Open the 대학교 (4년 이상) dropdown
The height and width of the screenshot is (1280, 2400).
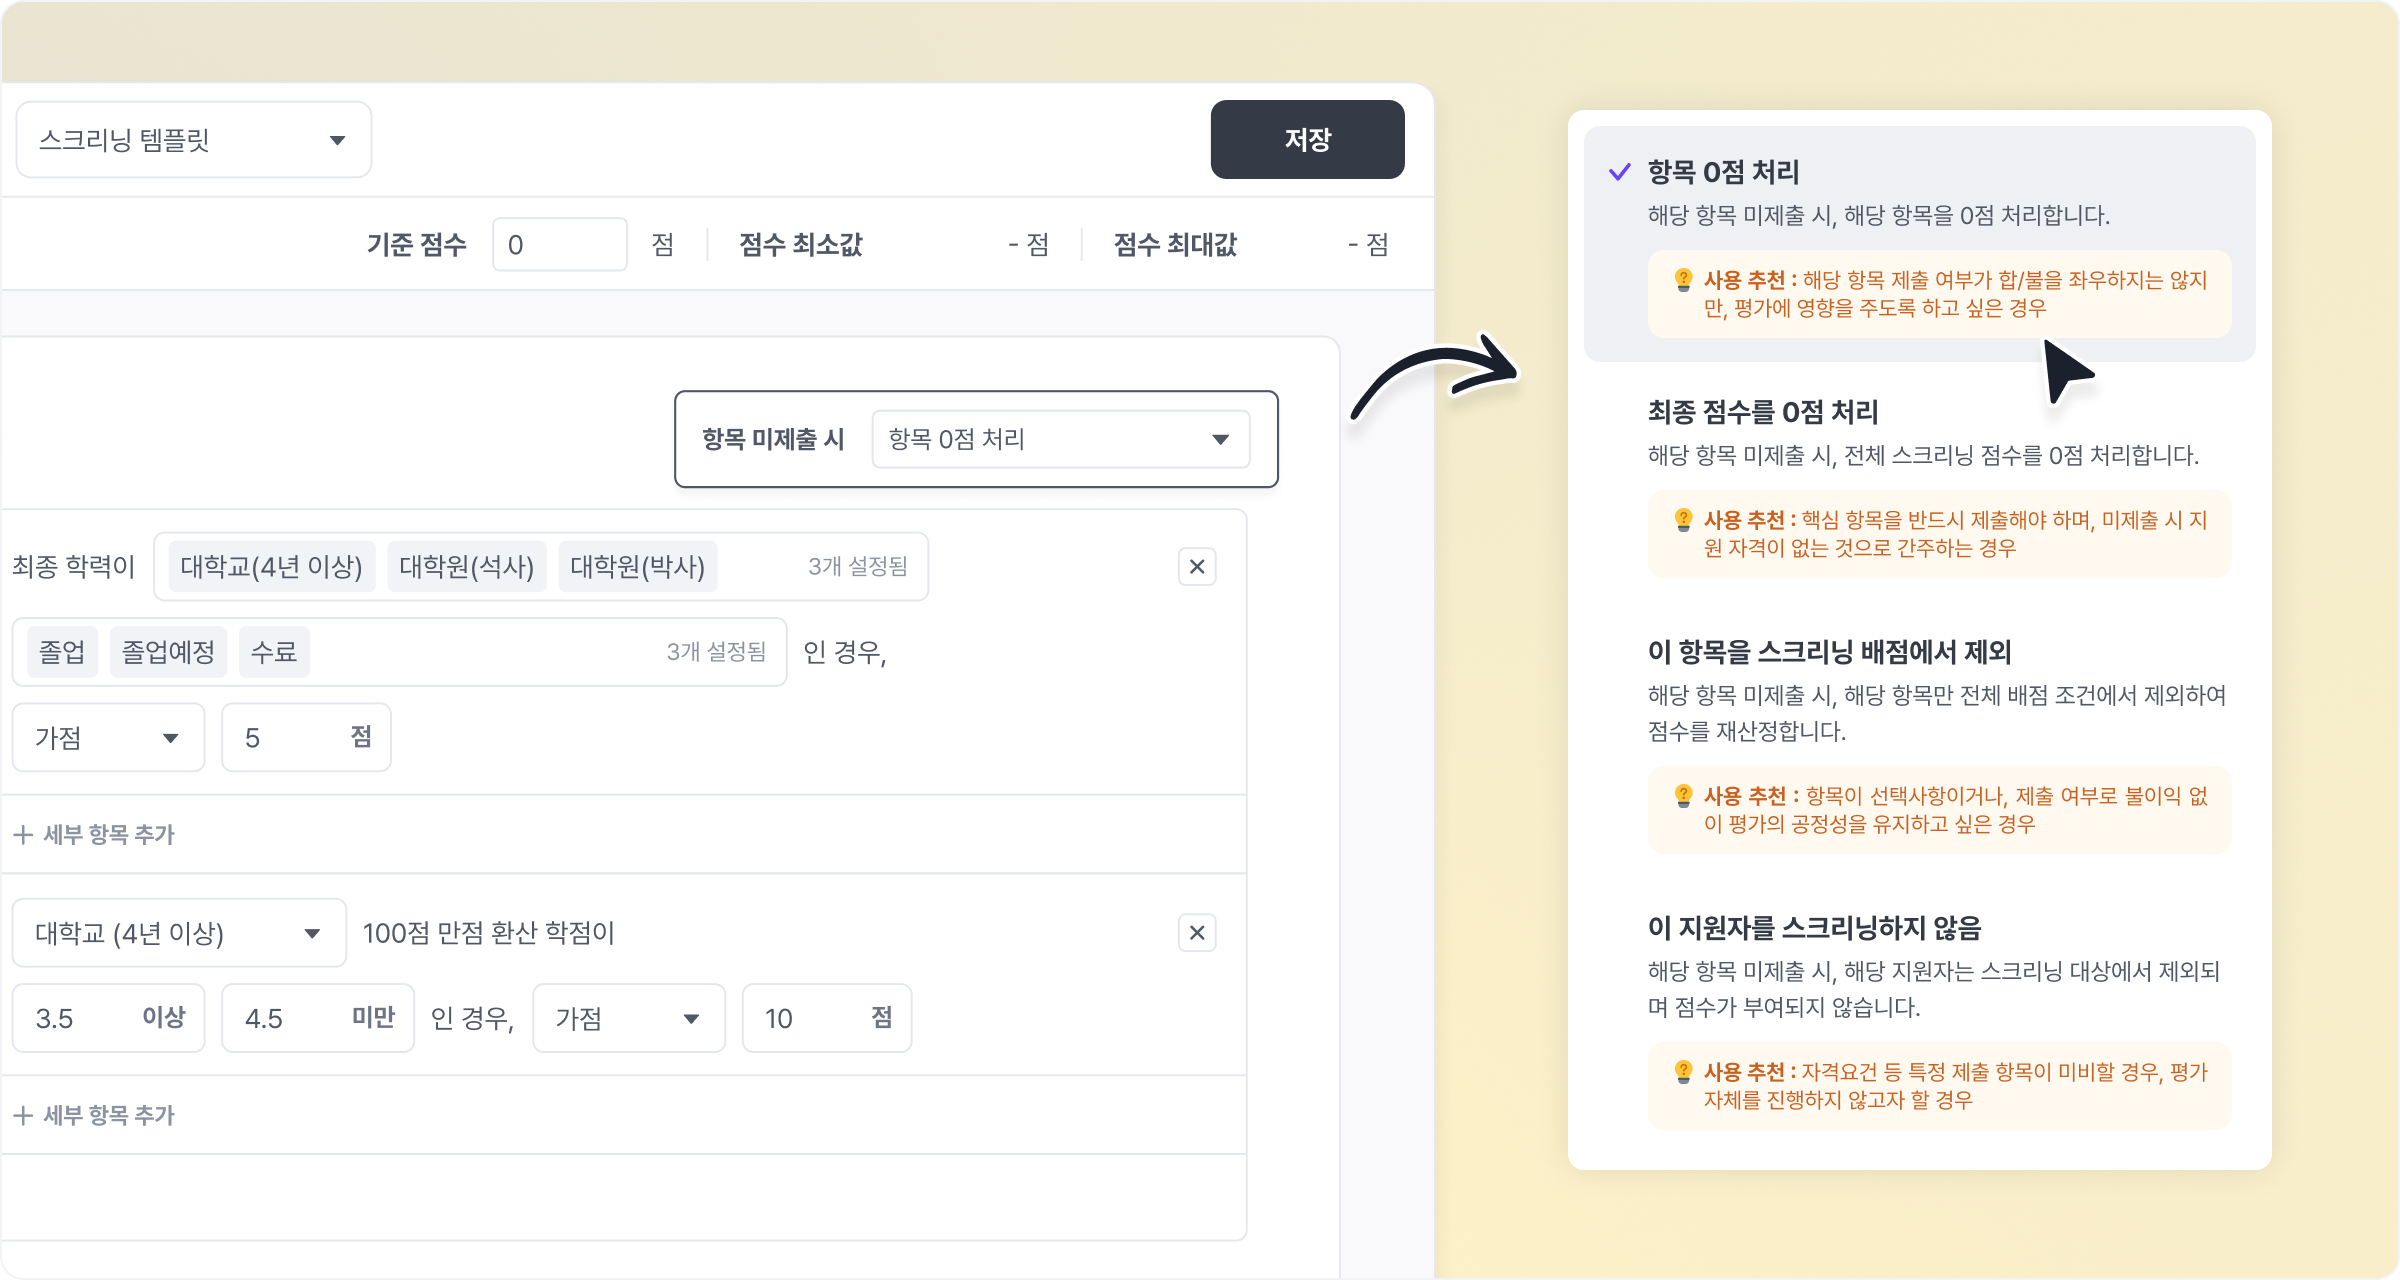[x=179, y=933]
